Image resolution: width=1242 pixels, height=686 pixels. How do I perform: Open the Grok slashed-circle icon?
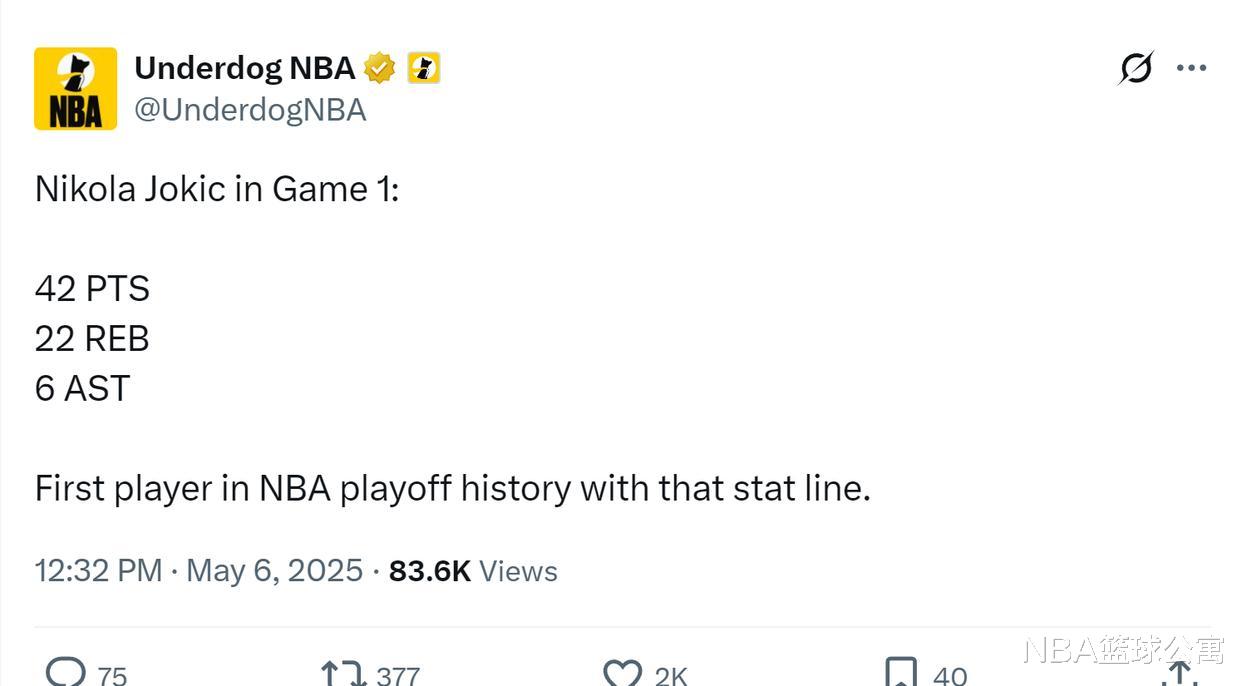click(1136, 68)
